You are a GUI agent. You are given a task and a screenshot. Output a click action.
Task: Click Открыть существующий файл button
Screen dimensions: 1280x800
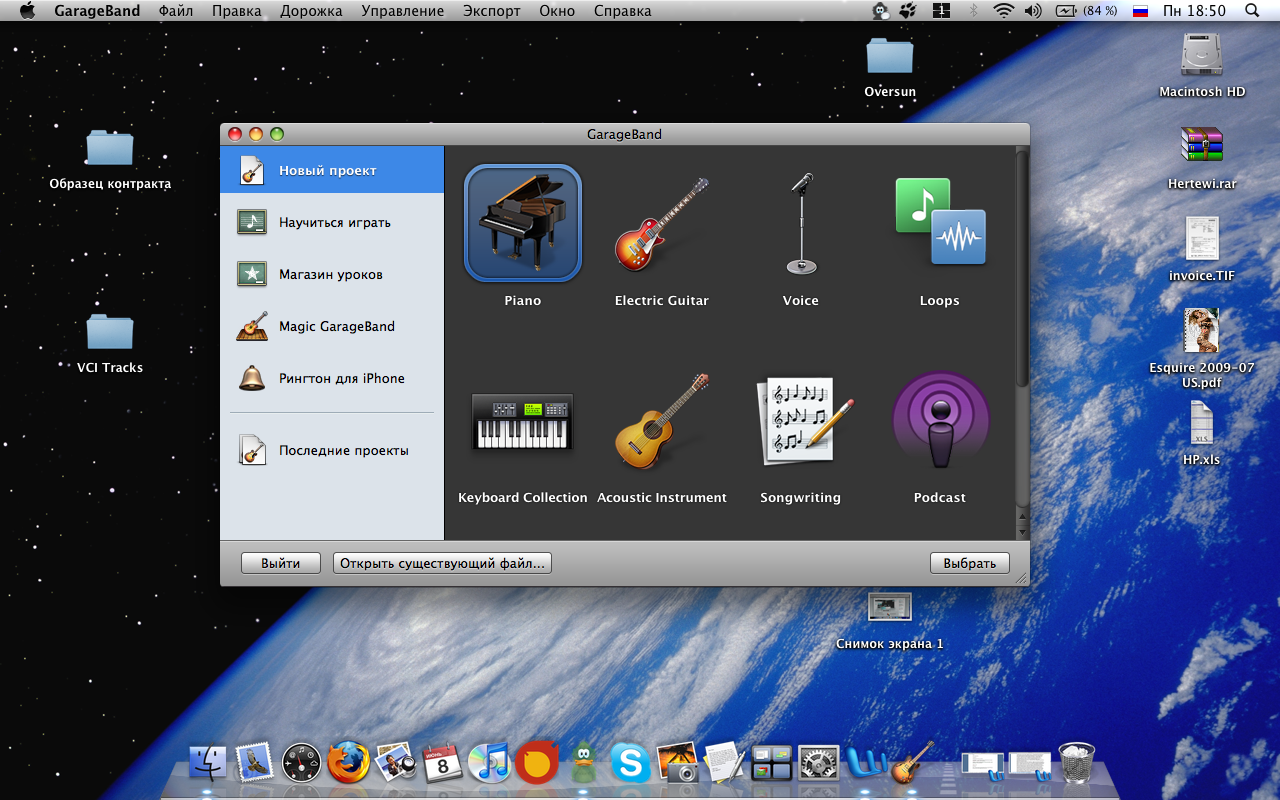442,563
